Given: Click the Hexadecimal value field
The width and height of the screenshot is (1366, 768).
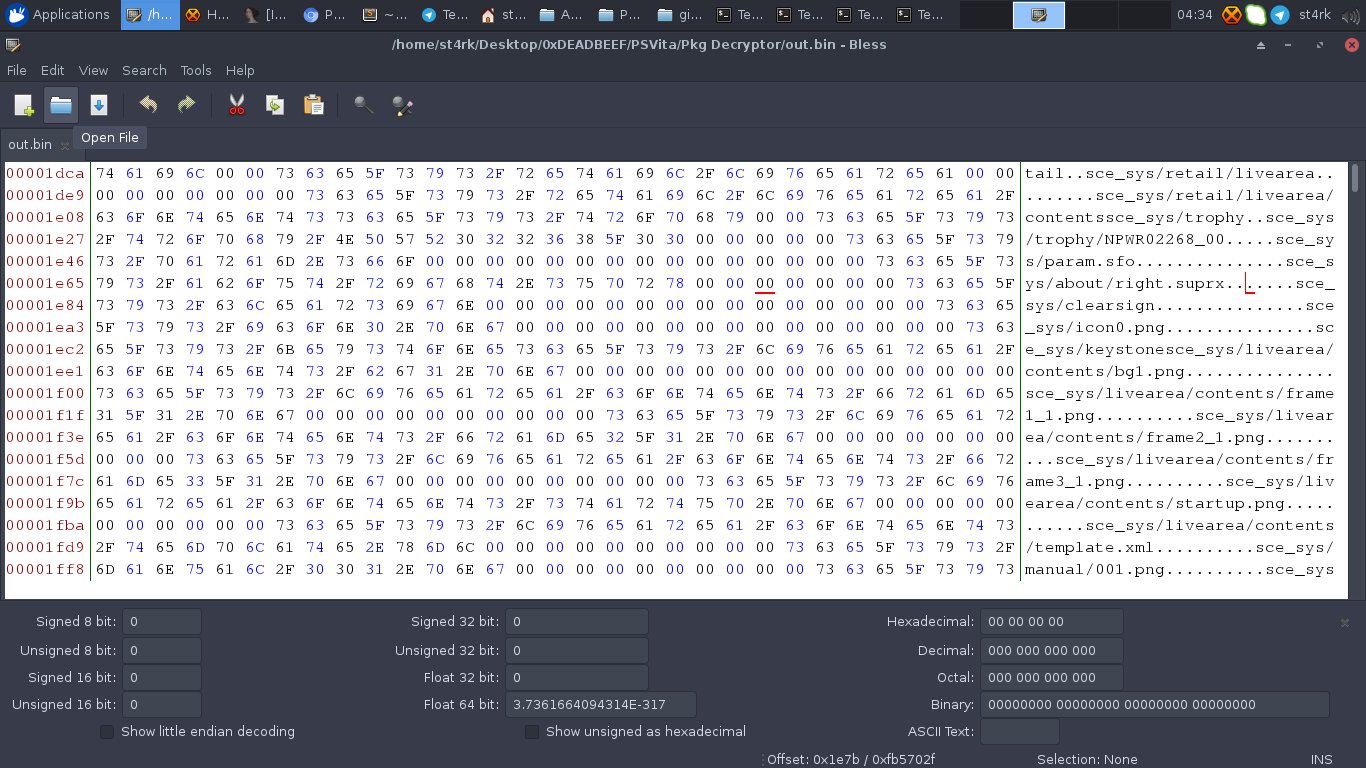Looking at the screenshot, I should click(1052, 622).
